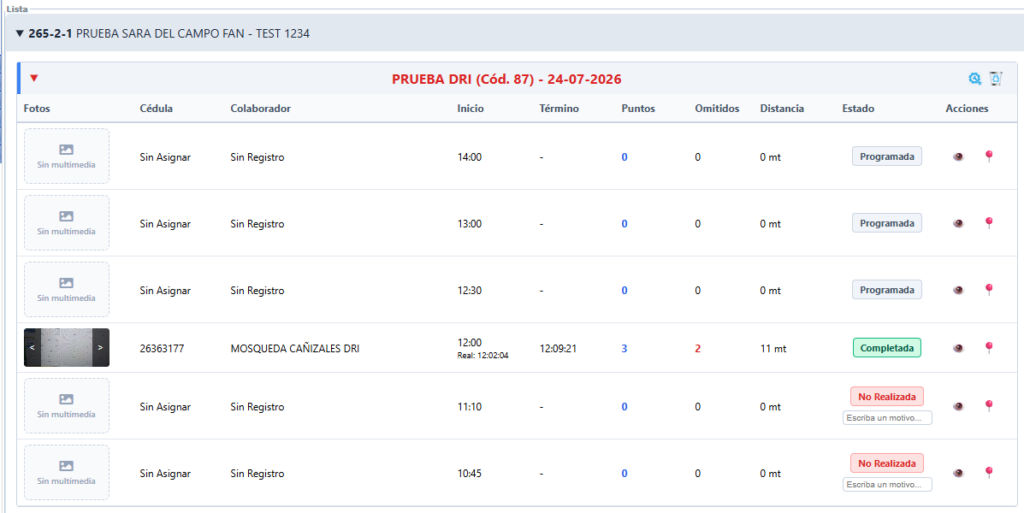This screenshot has width=1024, height=513.
Task: Click the Término column header
Action: point(559,108)
